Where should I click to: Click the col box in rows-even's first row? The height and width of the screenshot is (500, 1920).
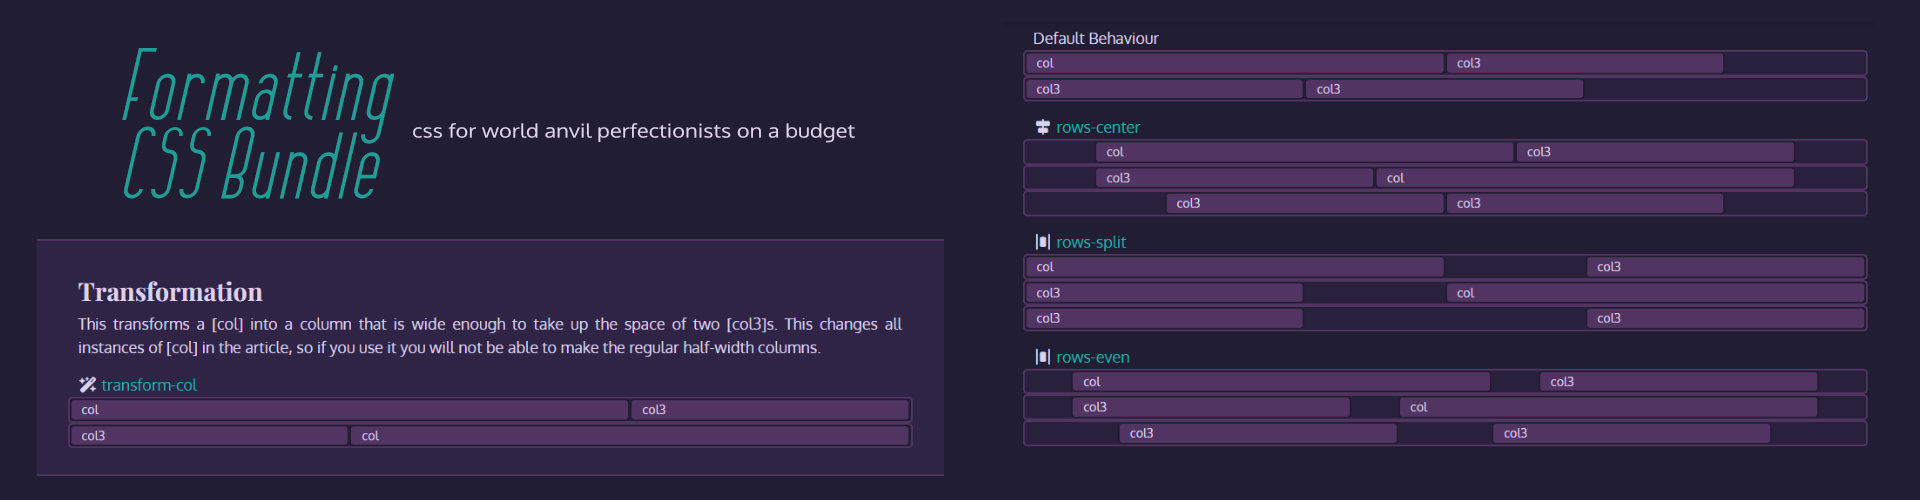pyautogui.click(x=1281, y=382)
